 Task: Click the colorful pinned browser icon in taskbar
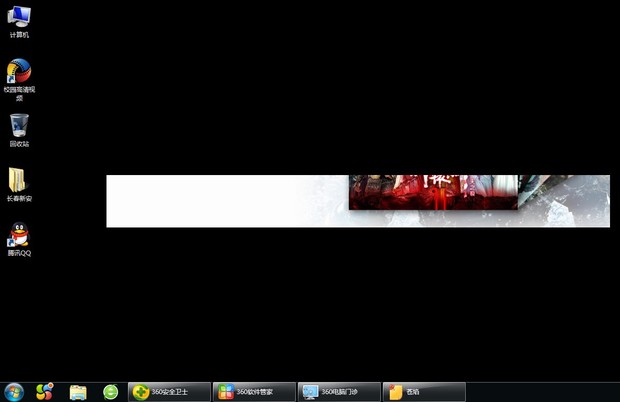coord(45,391)
